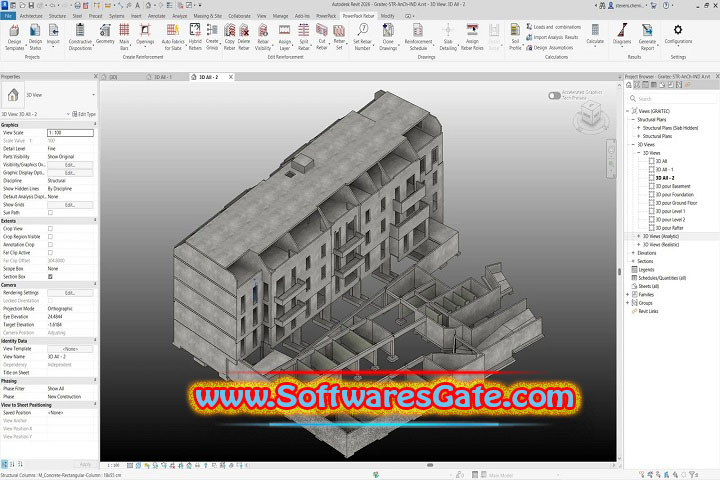This screenshot has width=720, height=480.
Task: Open Rebar Visibility tool
Action: click(263, 37)
